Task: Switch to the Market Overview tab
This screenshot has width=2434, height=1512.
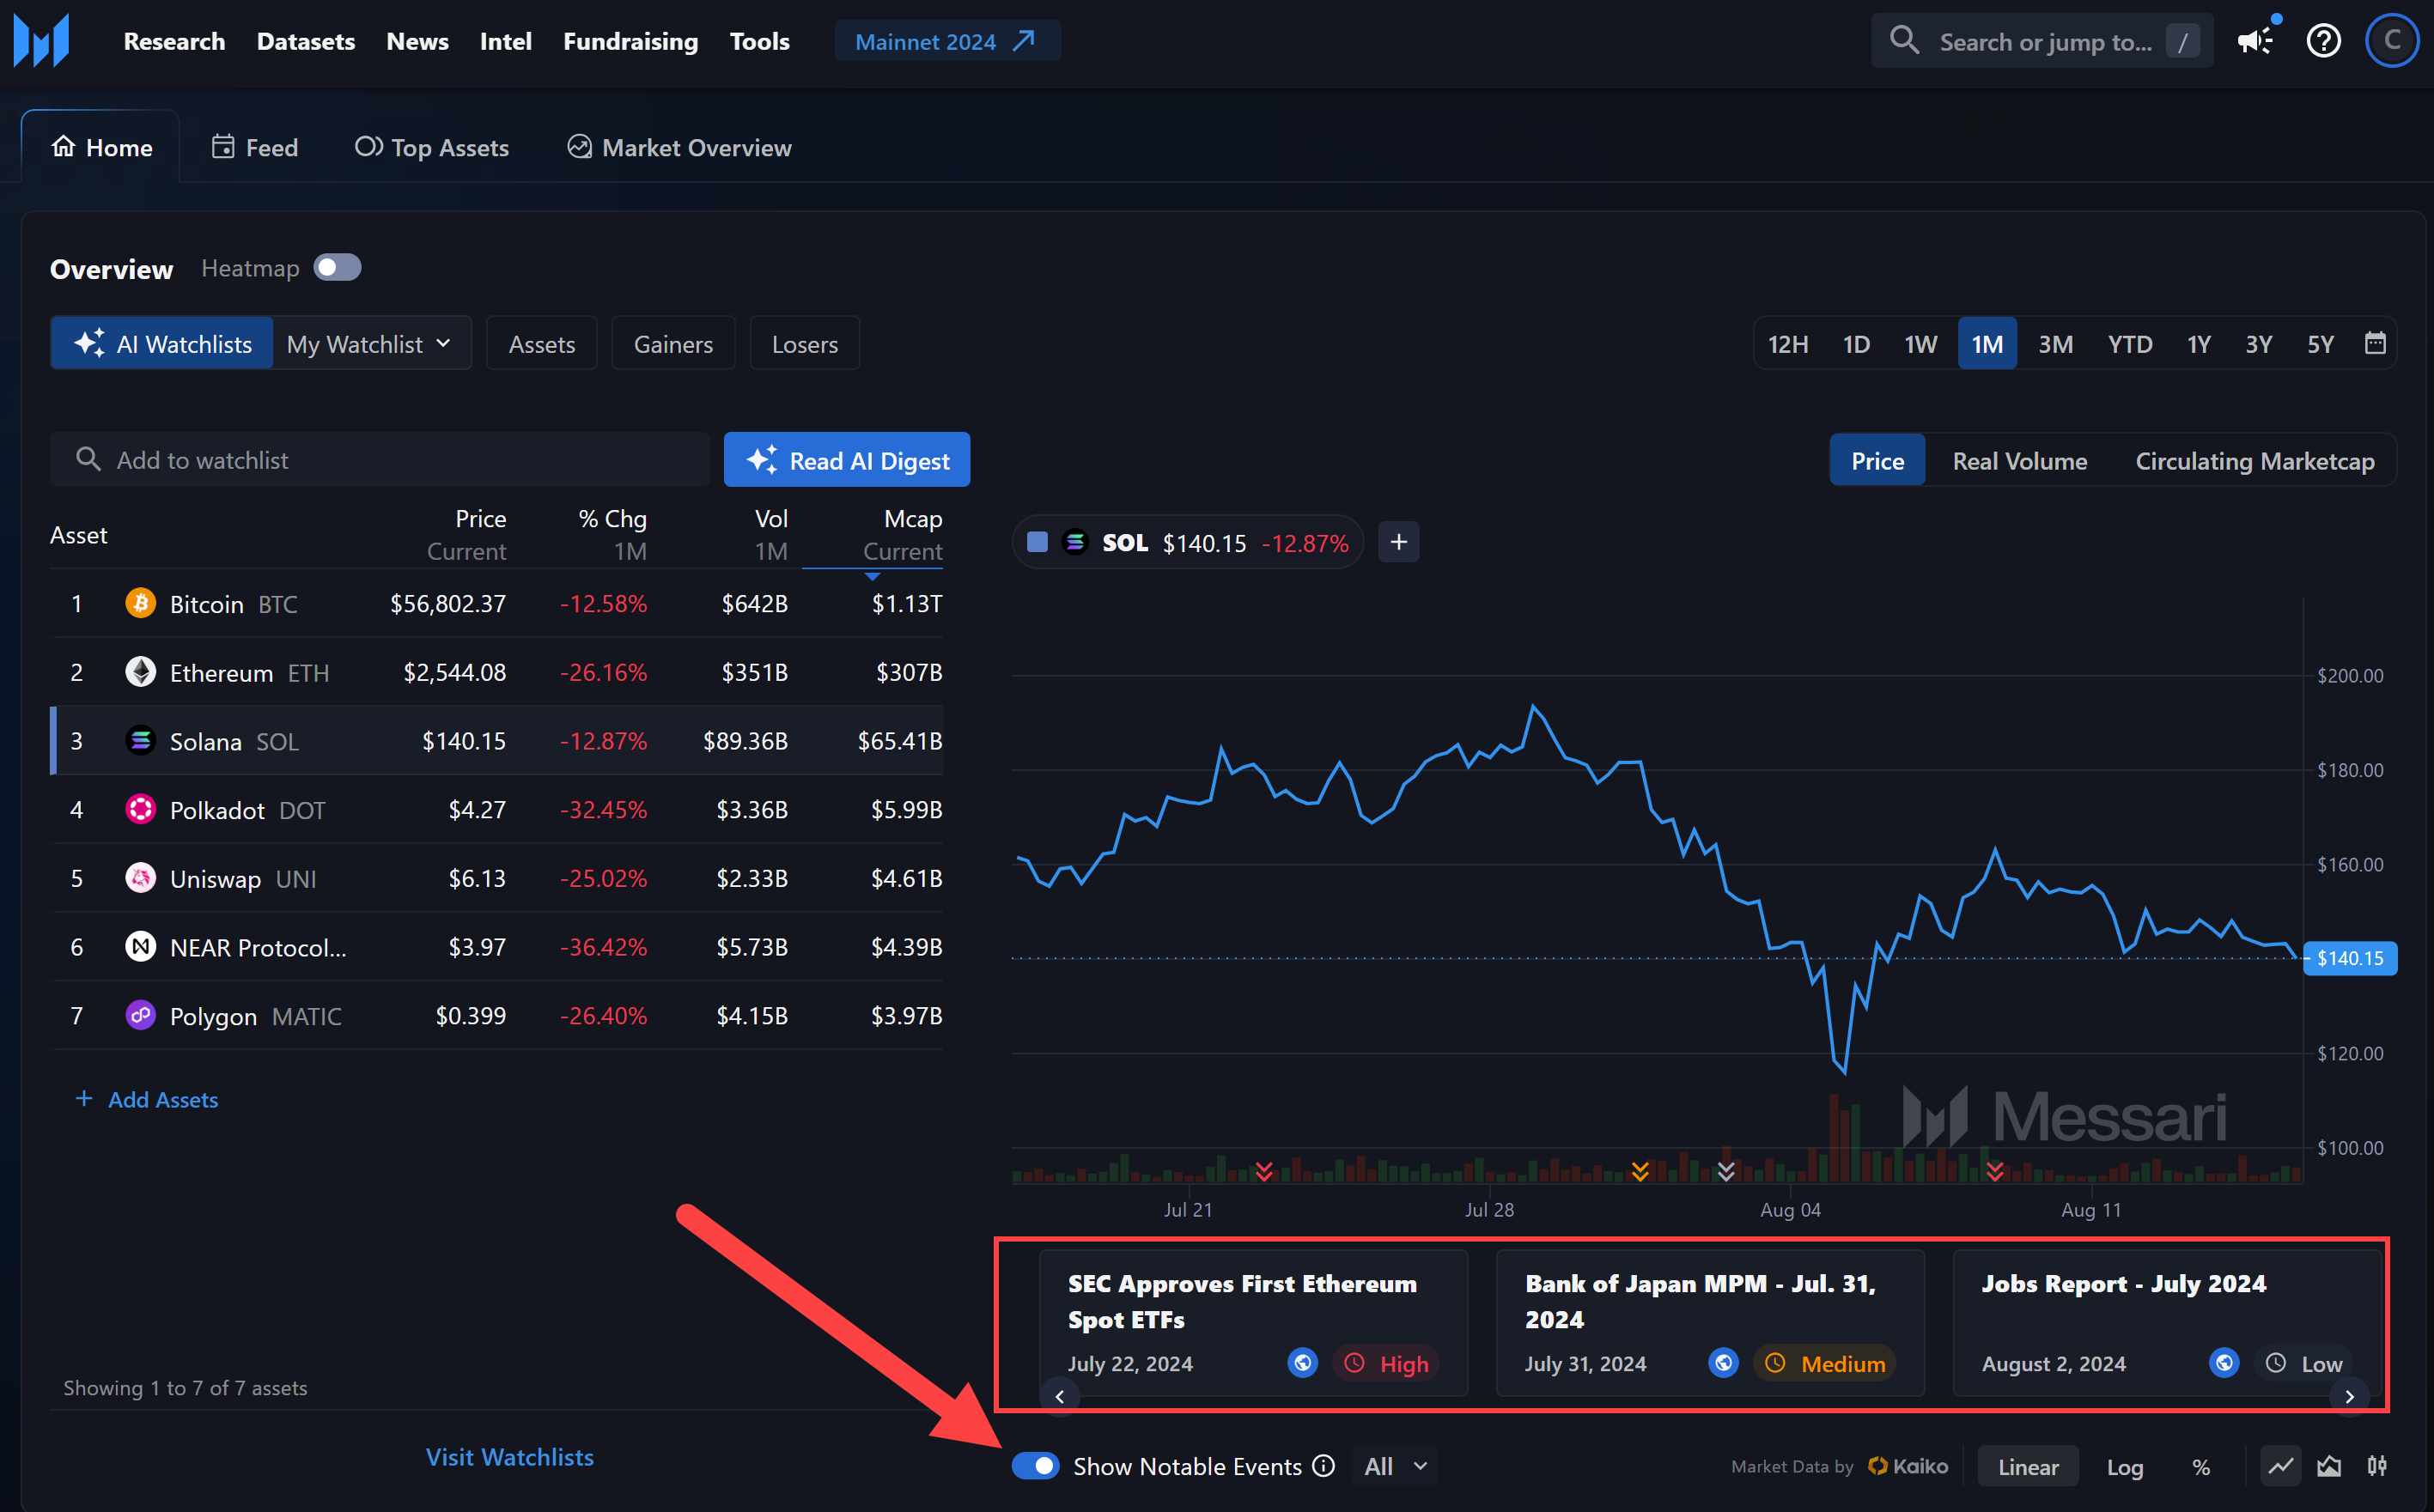Action: pos(680,147)
